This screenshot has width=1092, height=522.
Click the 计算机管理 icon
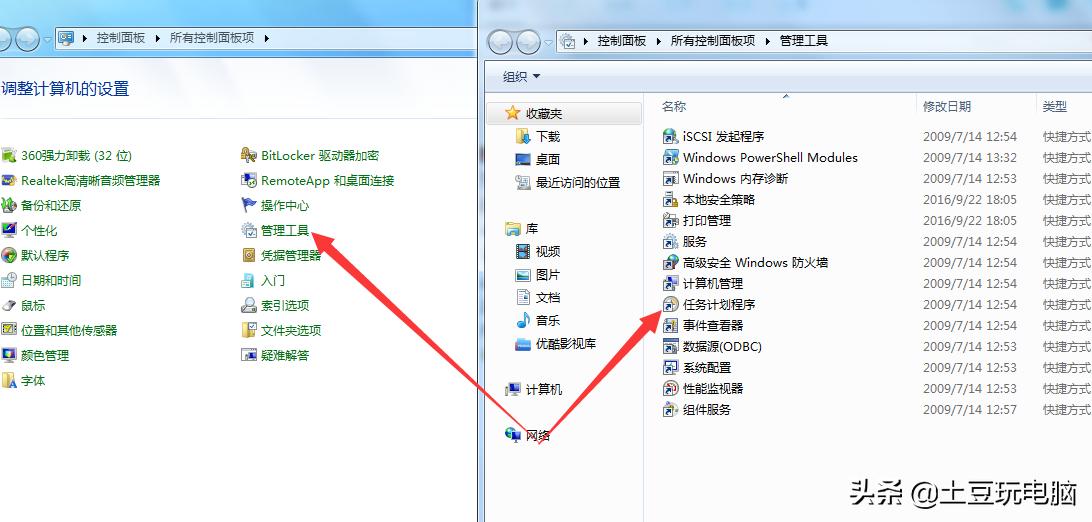[x=670, y=283]
